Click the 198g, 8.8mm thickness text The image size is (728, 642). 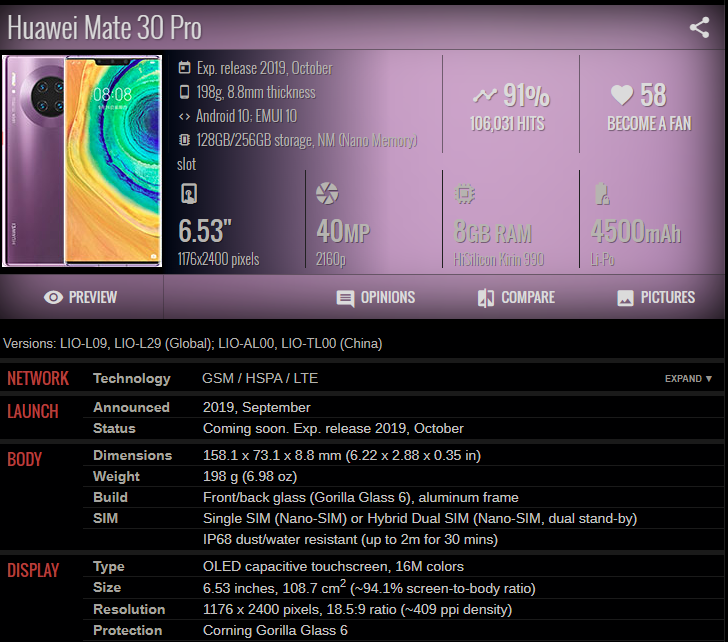[256, 92]
